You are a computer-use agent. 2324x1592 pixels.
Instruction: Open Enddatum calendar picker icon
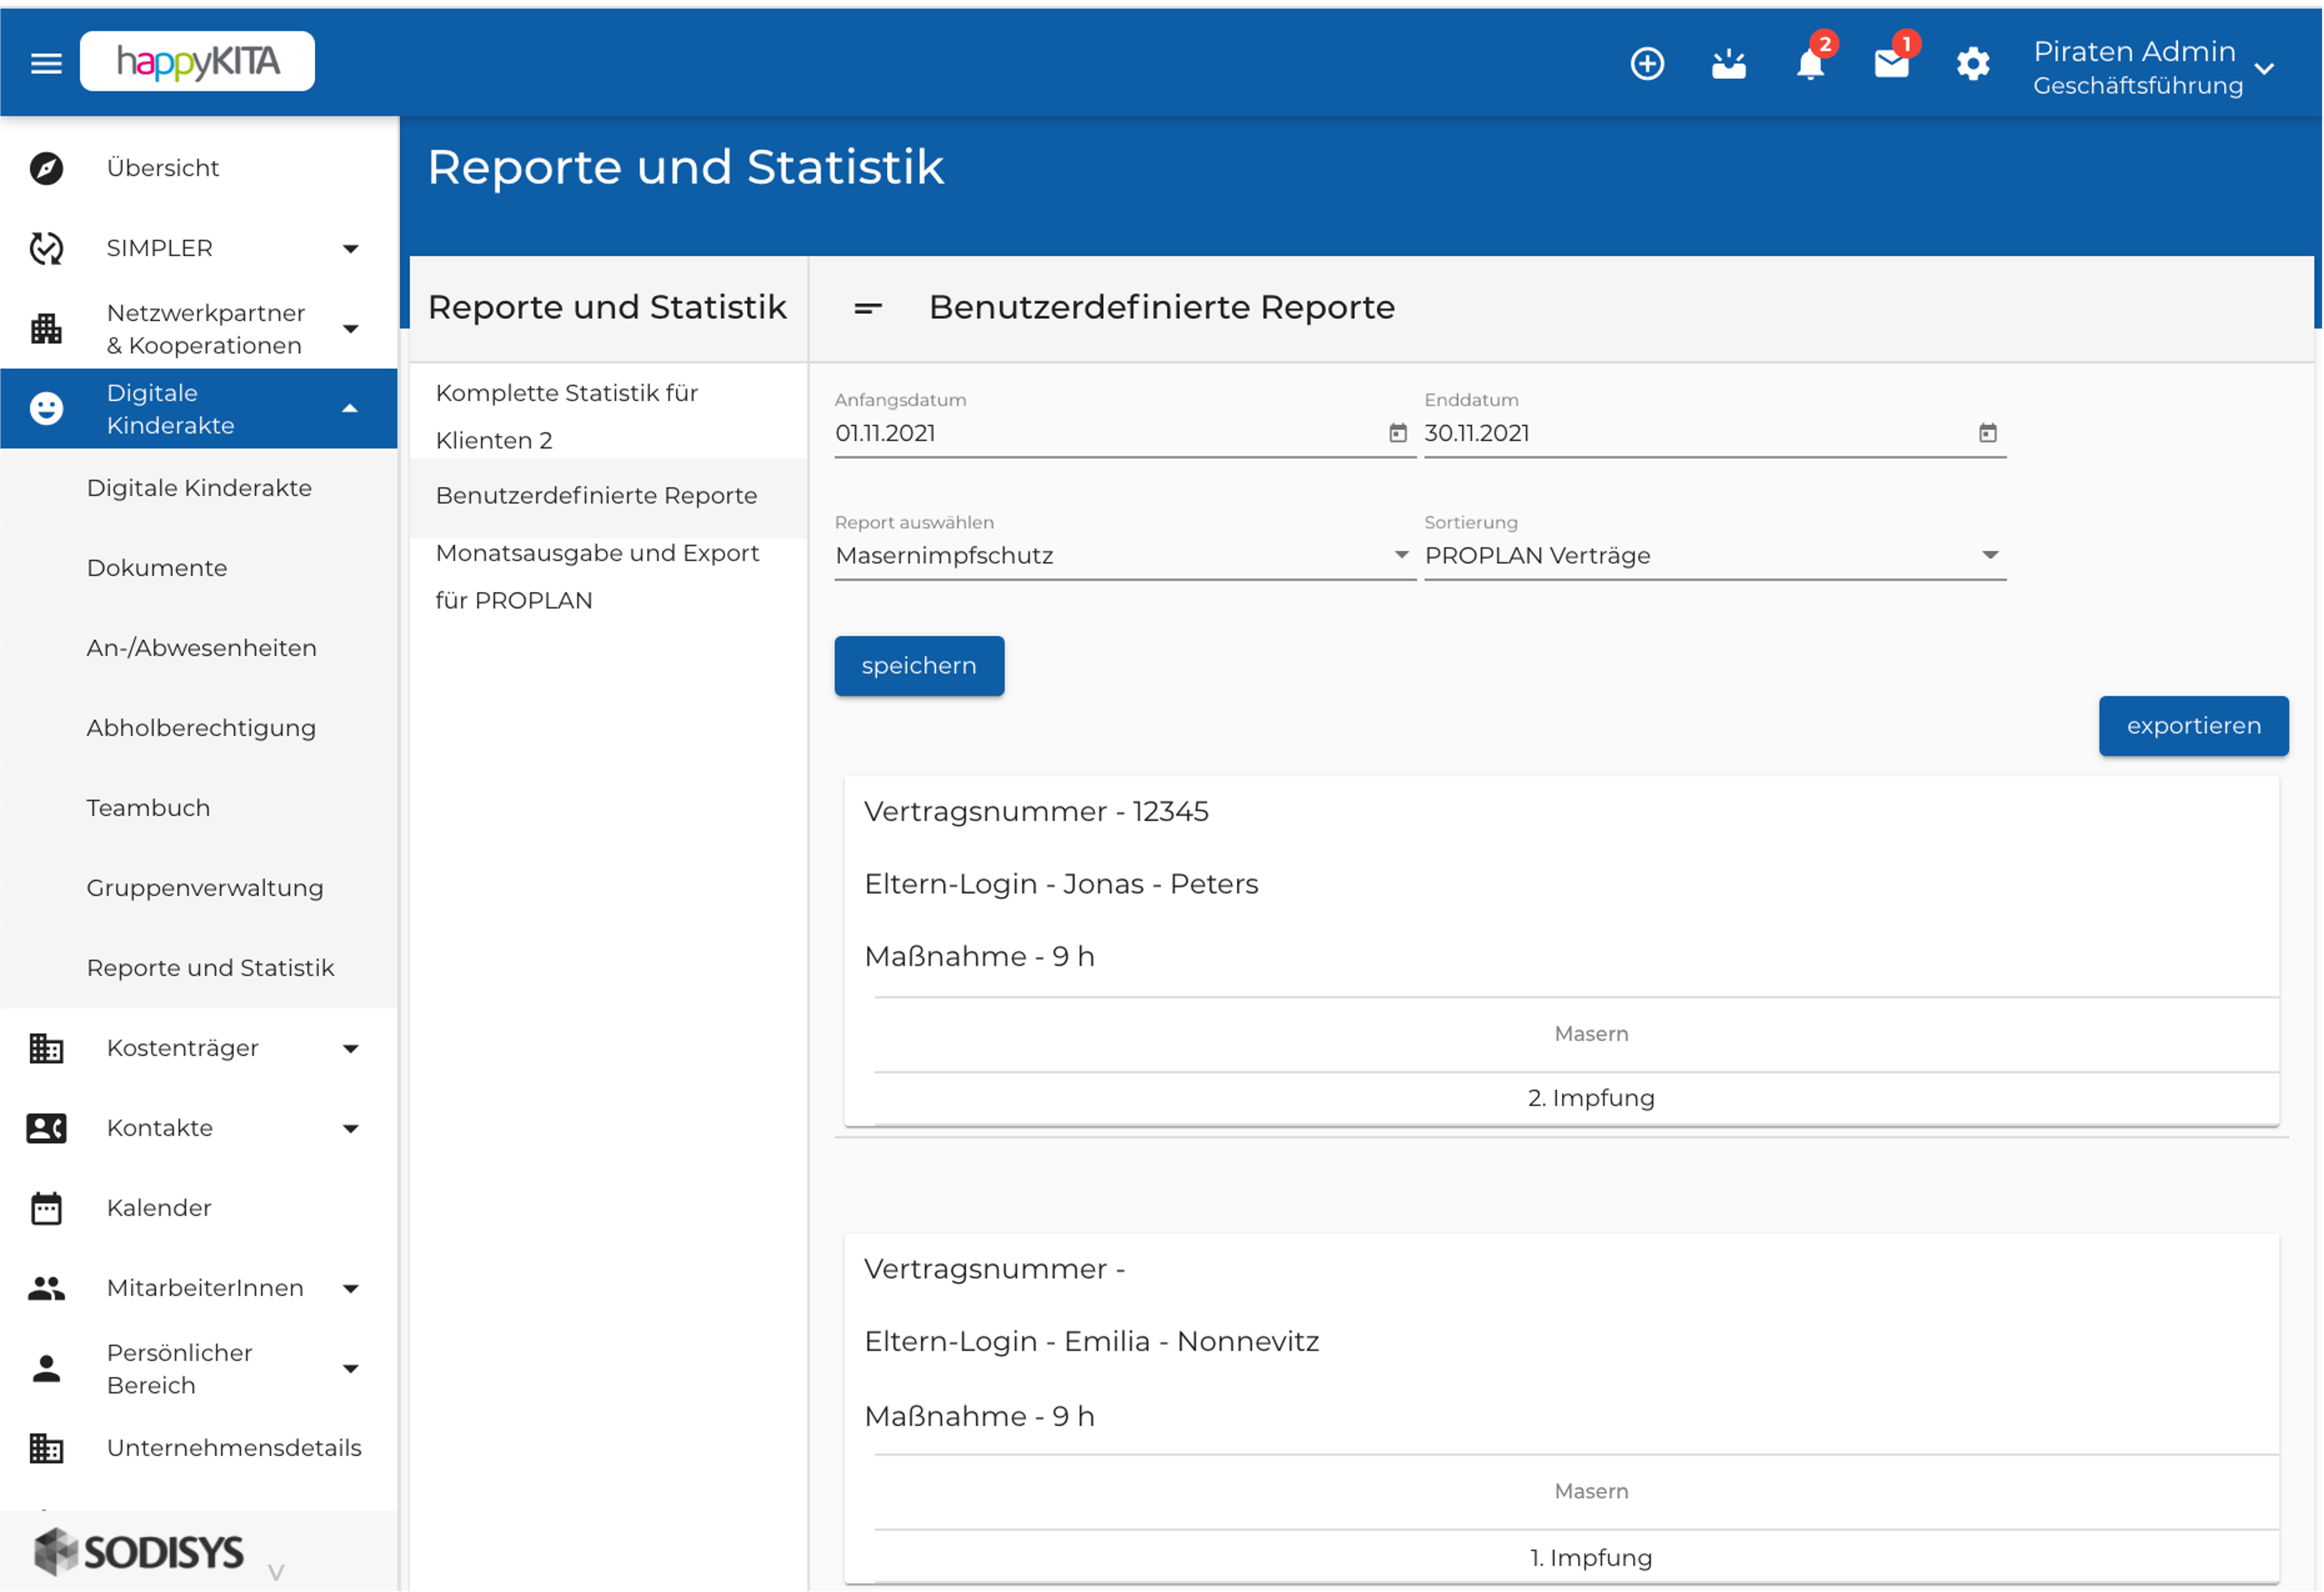(x=1988, y=433)
